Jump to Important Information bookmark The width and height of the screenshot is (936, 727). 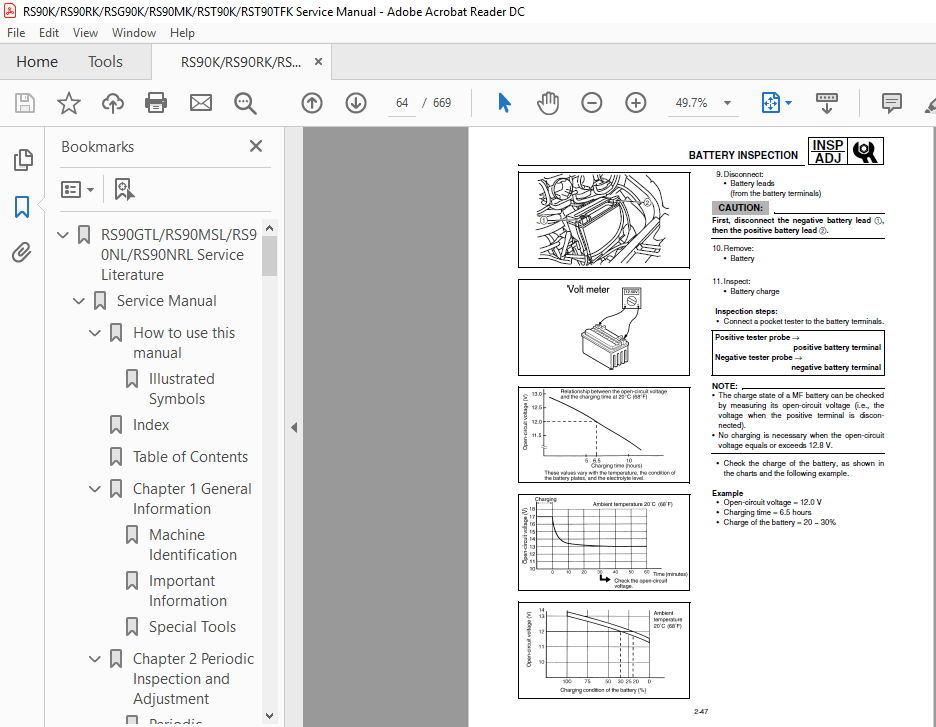coord(187,590)
